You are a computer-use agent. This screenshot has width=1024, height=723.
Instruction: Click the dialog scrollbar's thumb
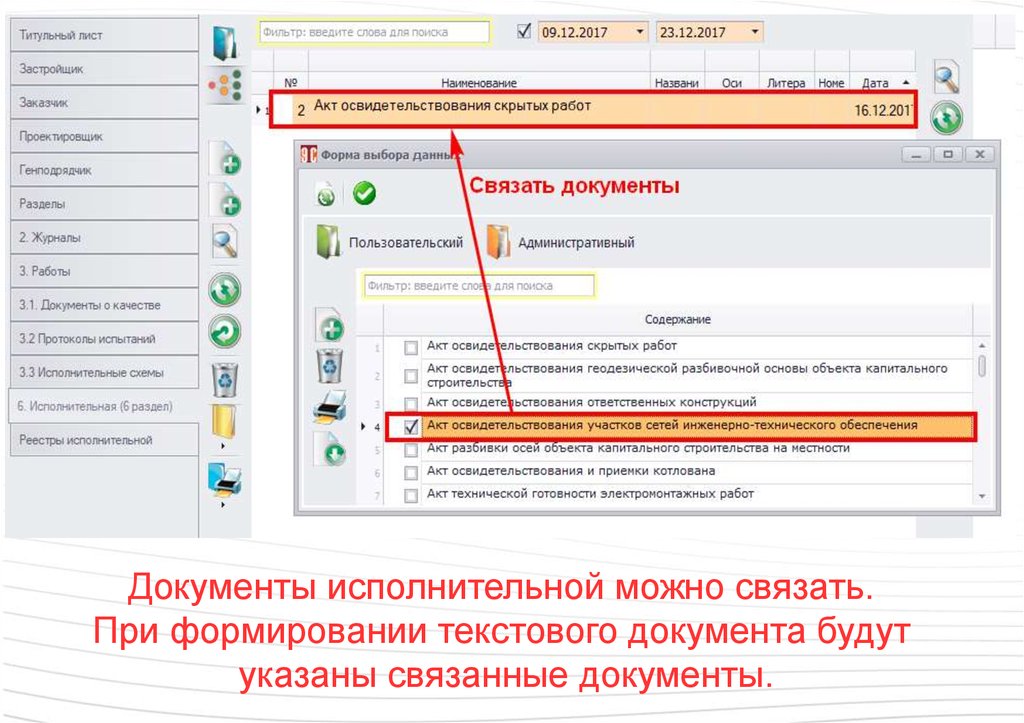click(x=982, y=366)
